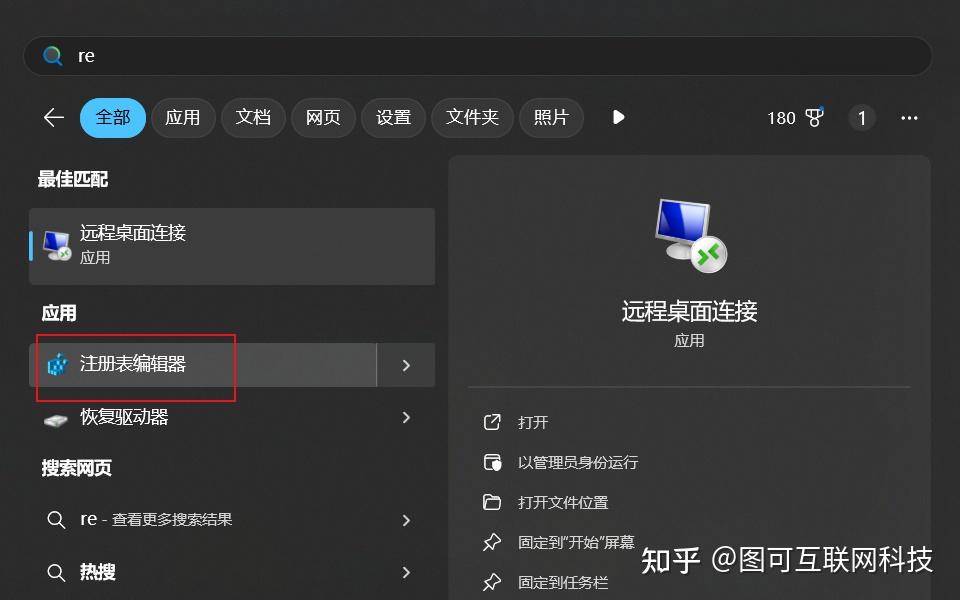Choose 固定到任务栏 action
This screenshot has height=600, width=960.
point(563,582)
